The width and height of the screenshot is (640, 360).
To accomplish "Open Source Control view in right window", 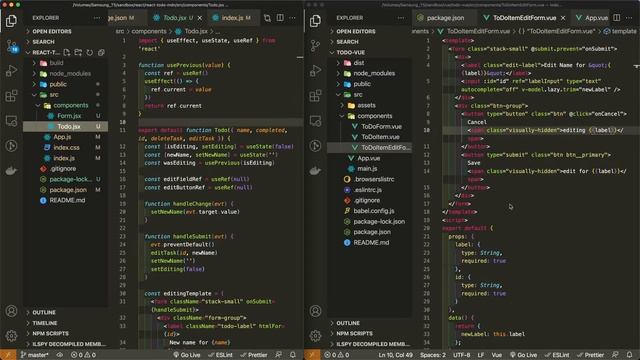I will click(x=315, y=46).
